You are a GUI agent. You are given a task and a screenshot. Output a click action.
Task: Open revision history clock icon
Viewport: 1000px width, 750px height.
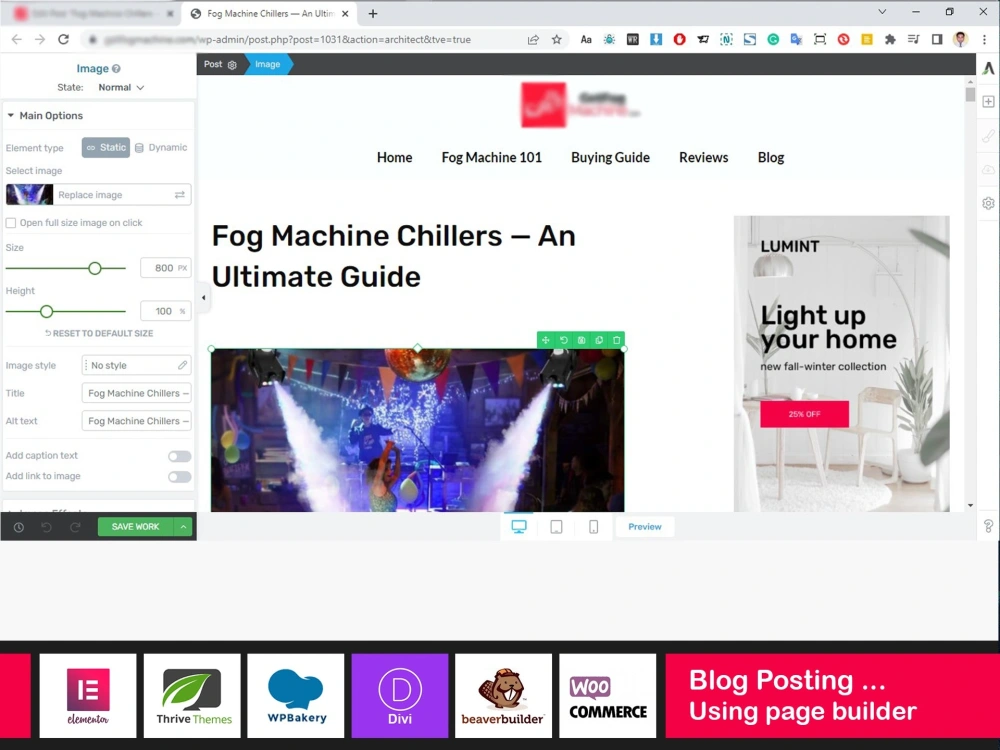pos(19,527)
